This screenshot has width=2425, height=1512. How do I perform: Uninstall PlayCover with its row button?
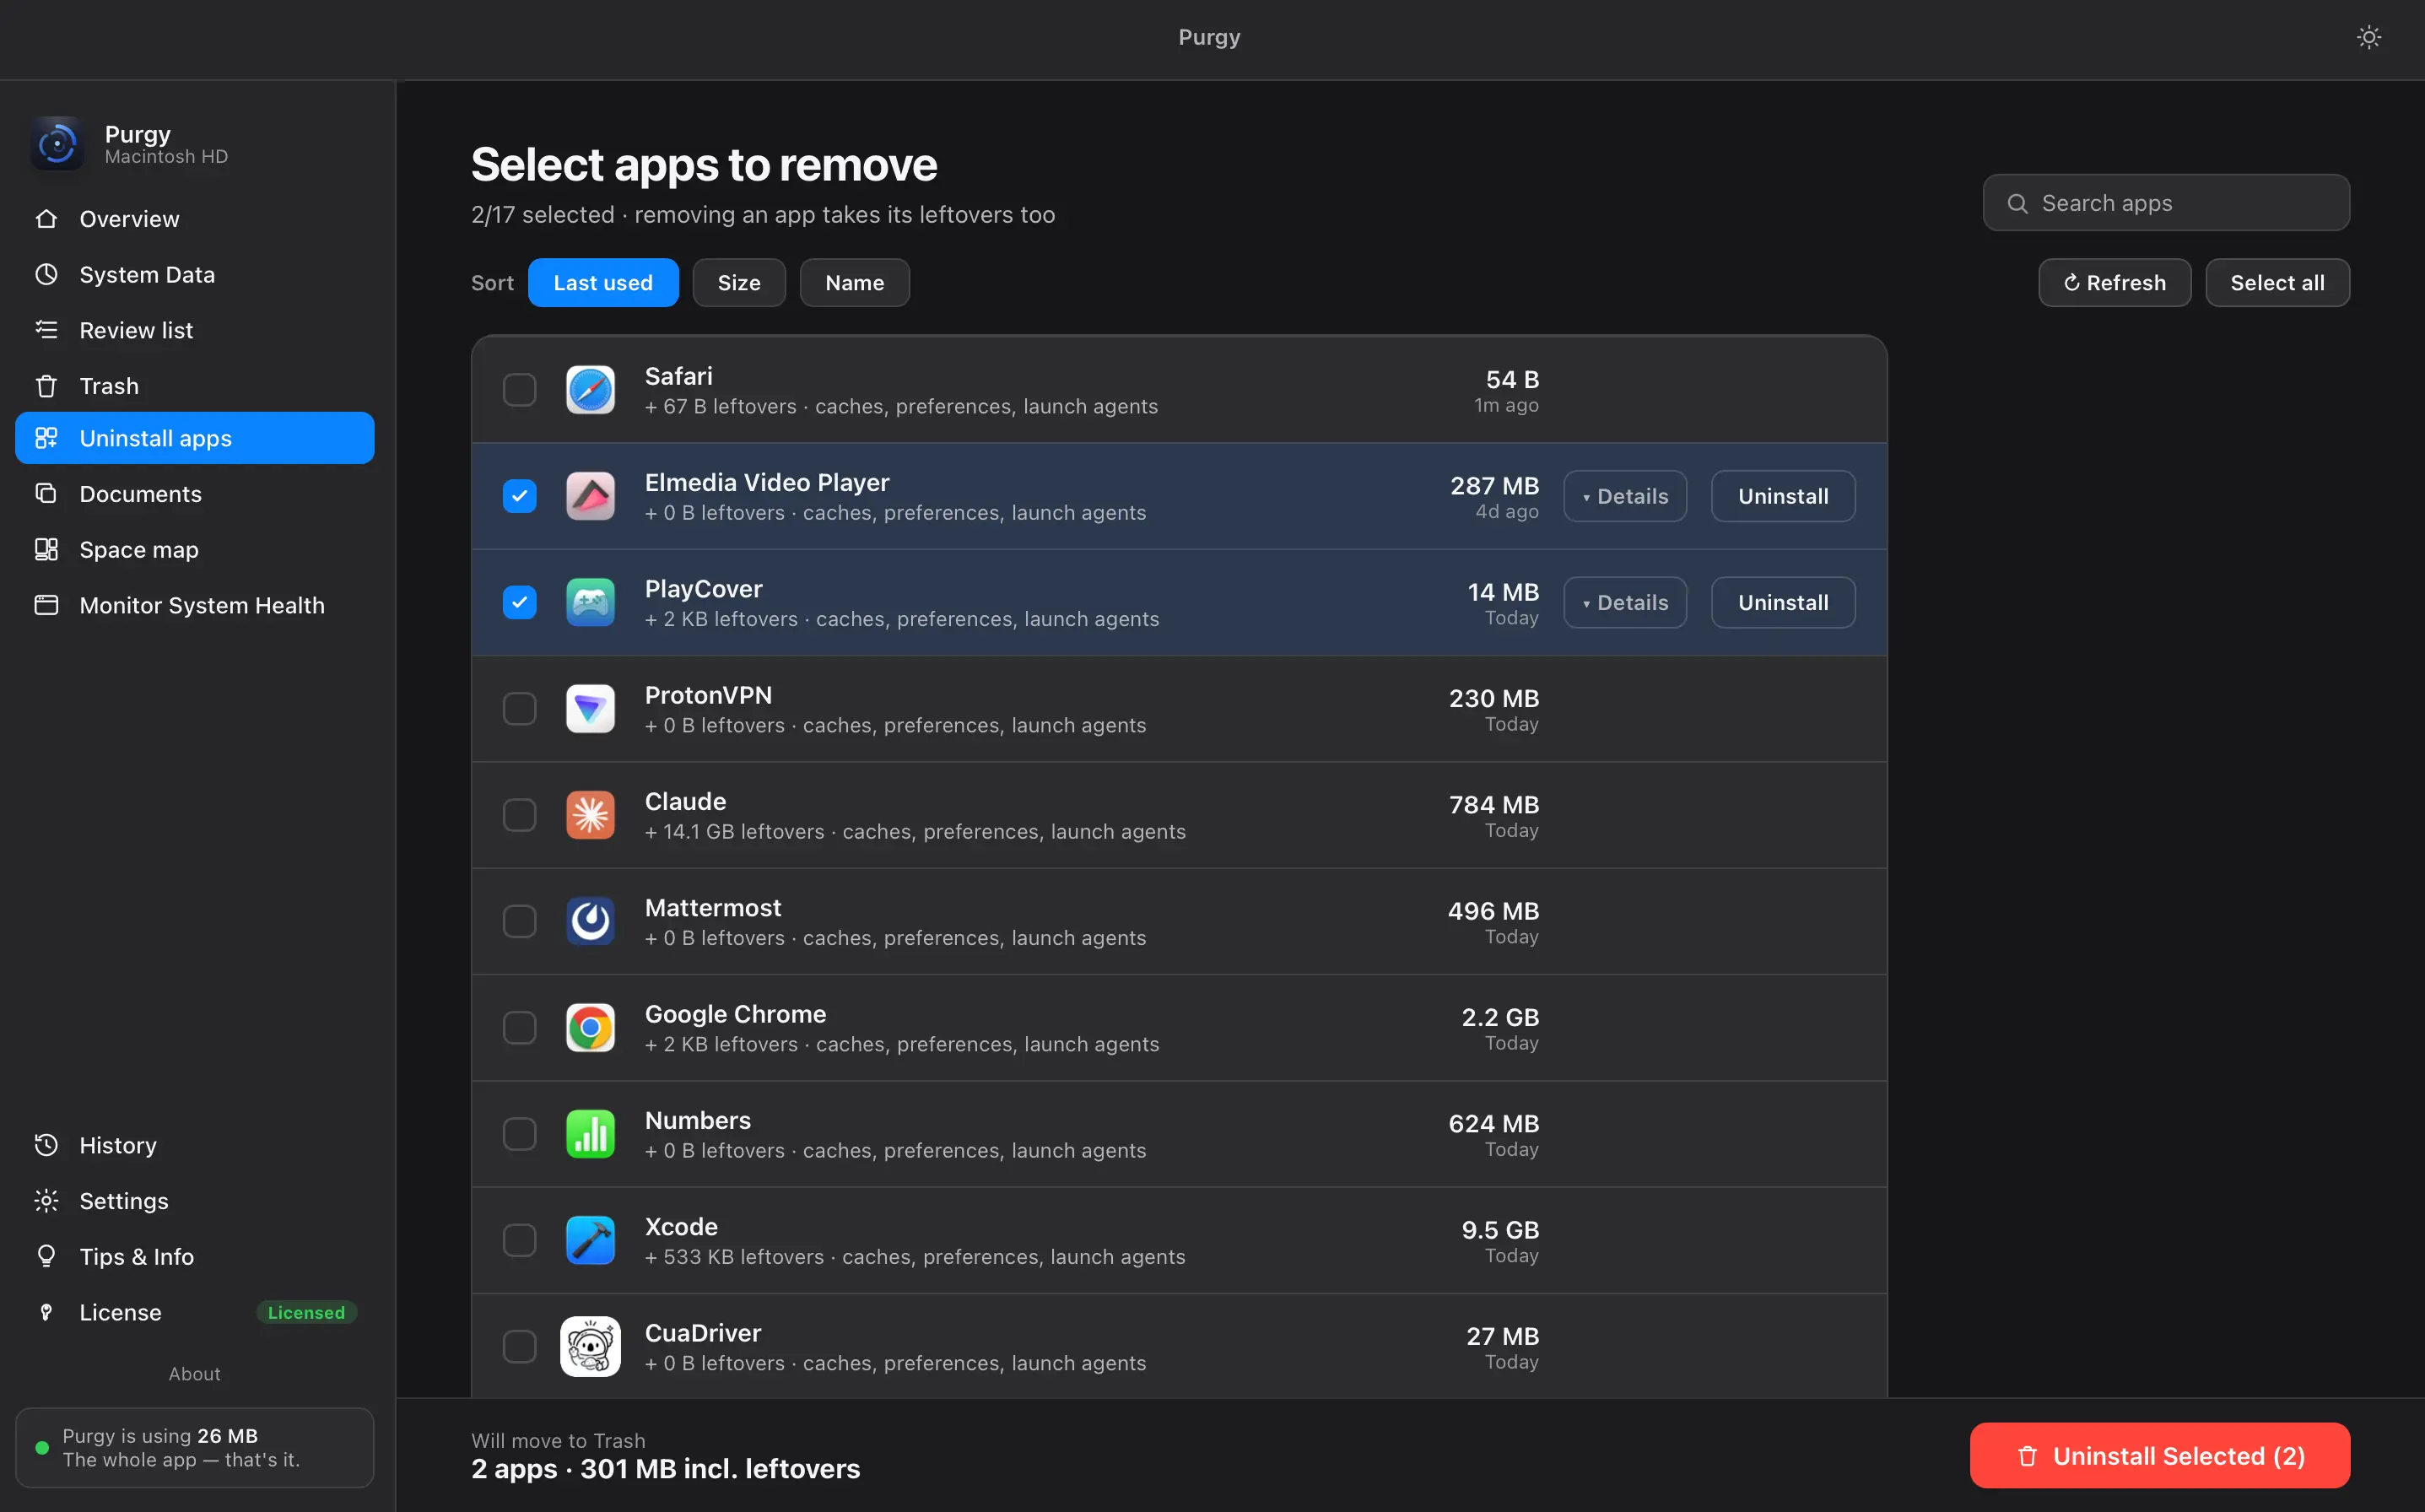pyautogui.click(x=1783, y=602)
